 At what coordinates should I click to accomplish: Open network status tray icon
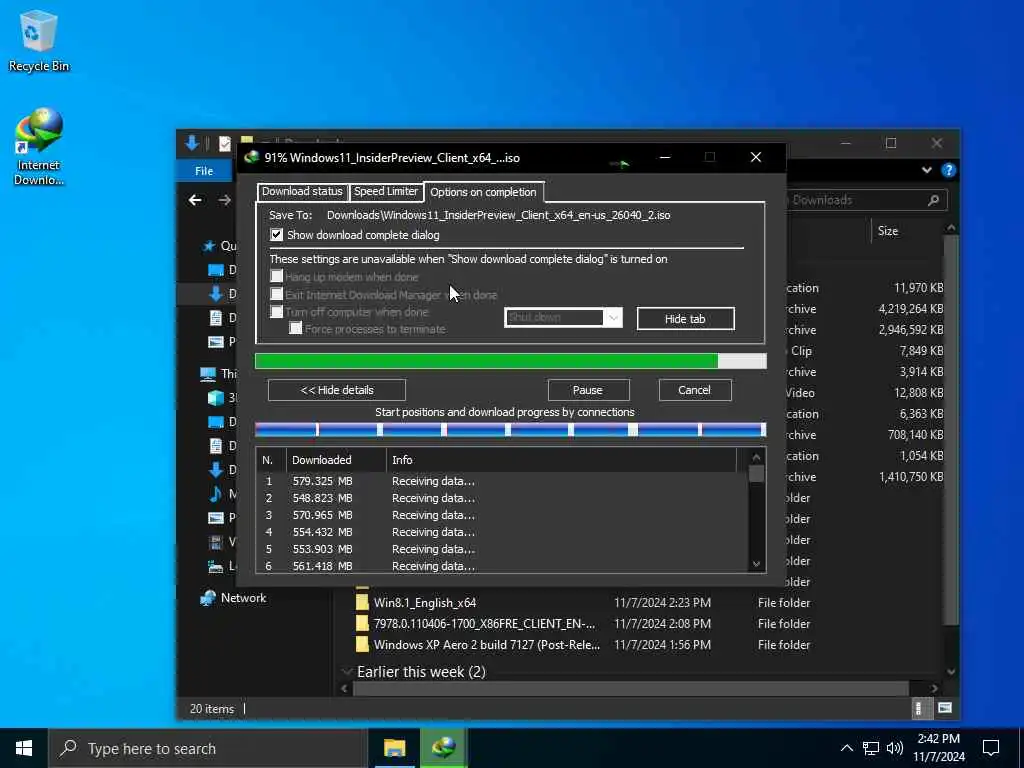click(x=871, y=748)
